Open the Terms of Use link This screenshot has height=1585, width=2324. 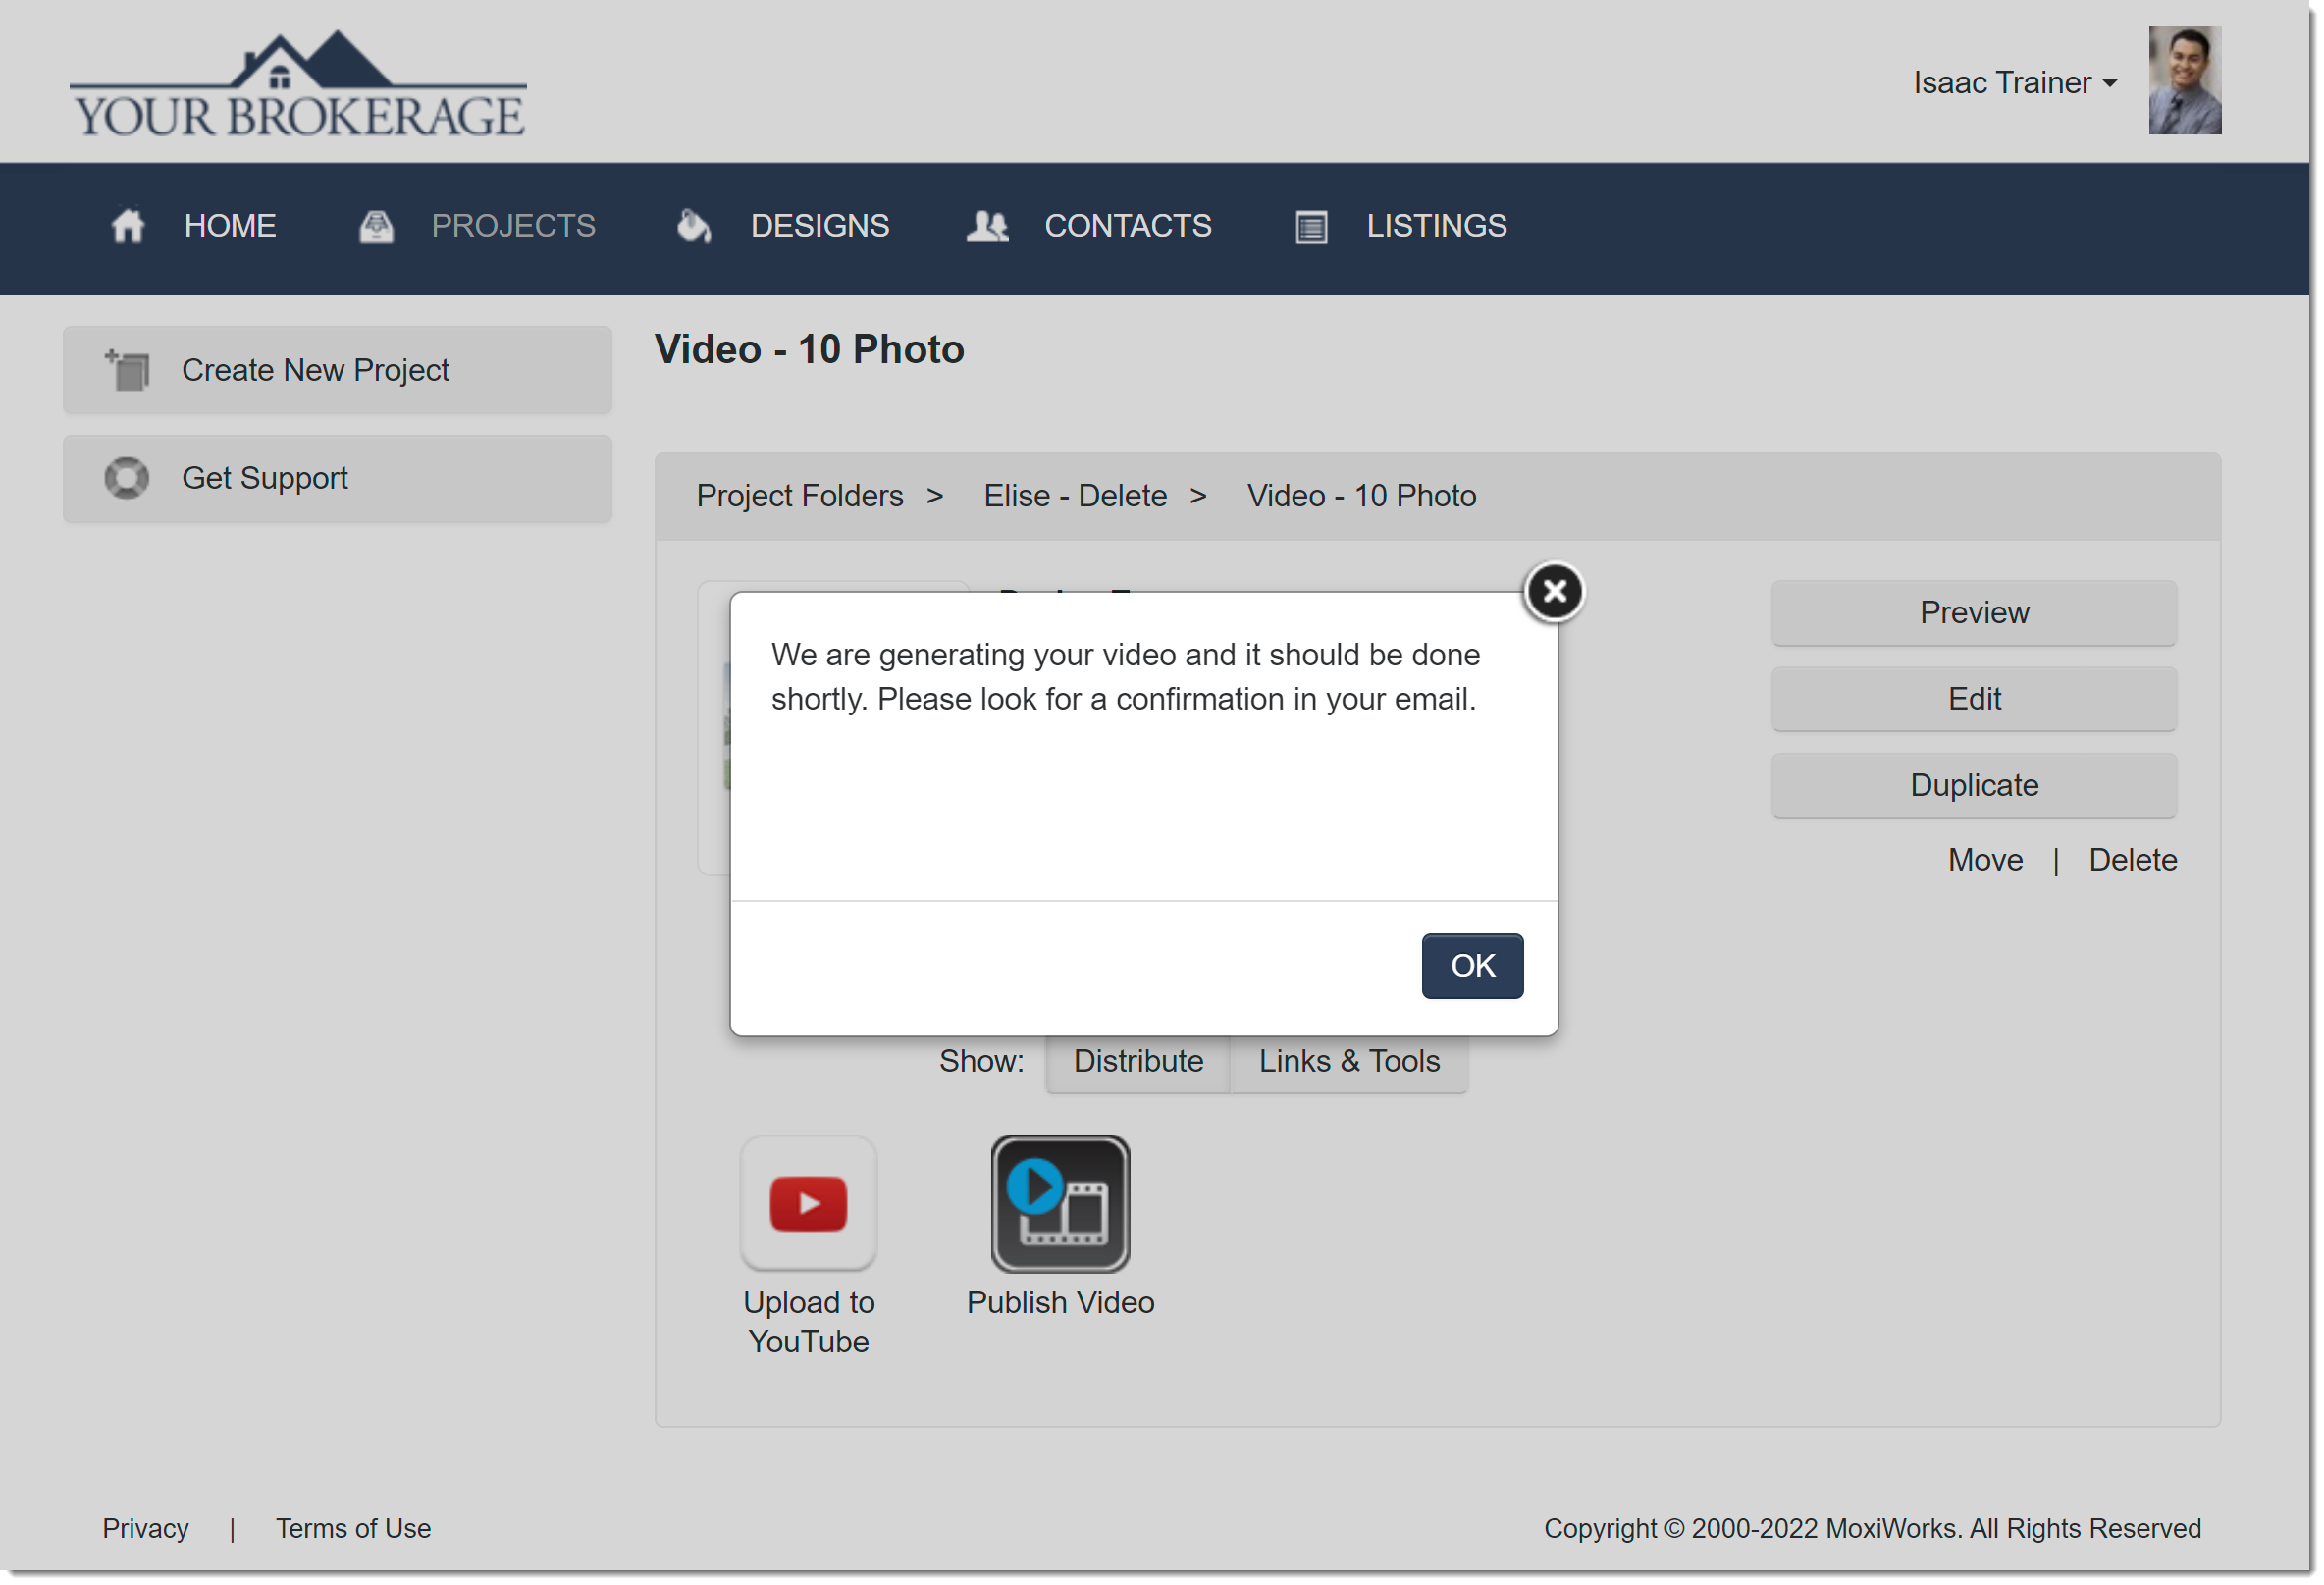[x=353, y=1528]
